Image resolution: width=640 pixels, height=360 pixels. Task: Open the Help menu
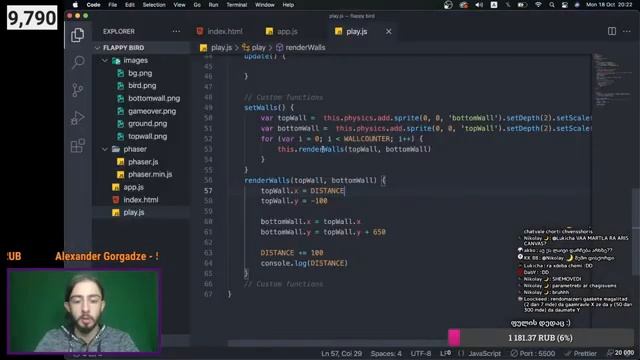click(x=288, y=5)
